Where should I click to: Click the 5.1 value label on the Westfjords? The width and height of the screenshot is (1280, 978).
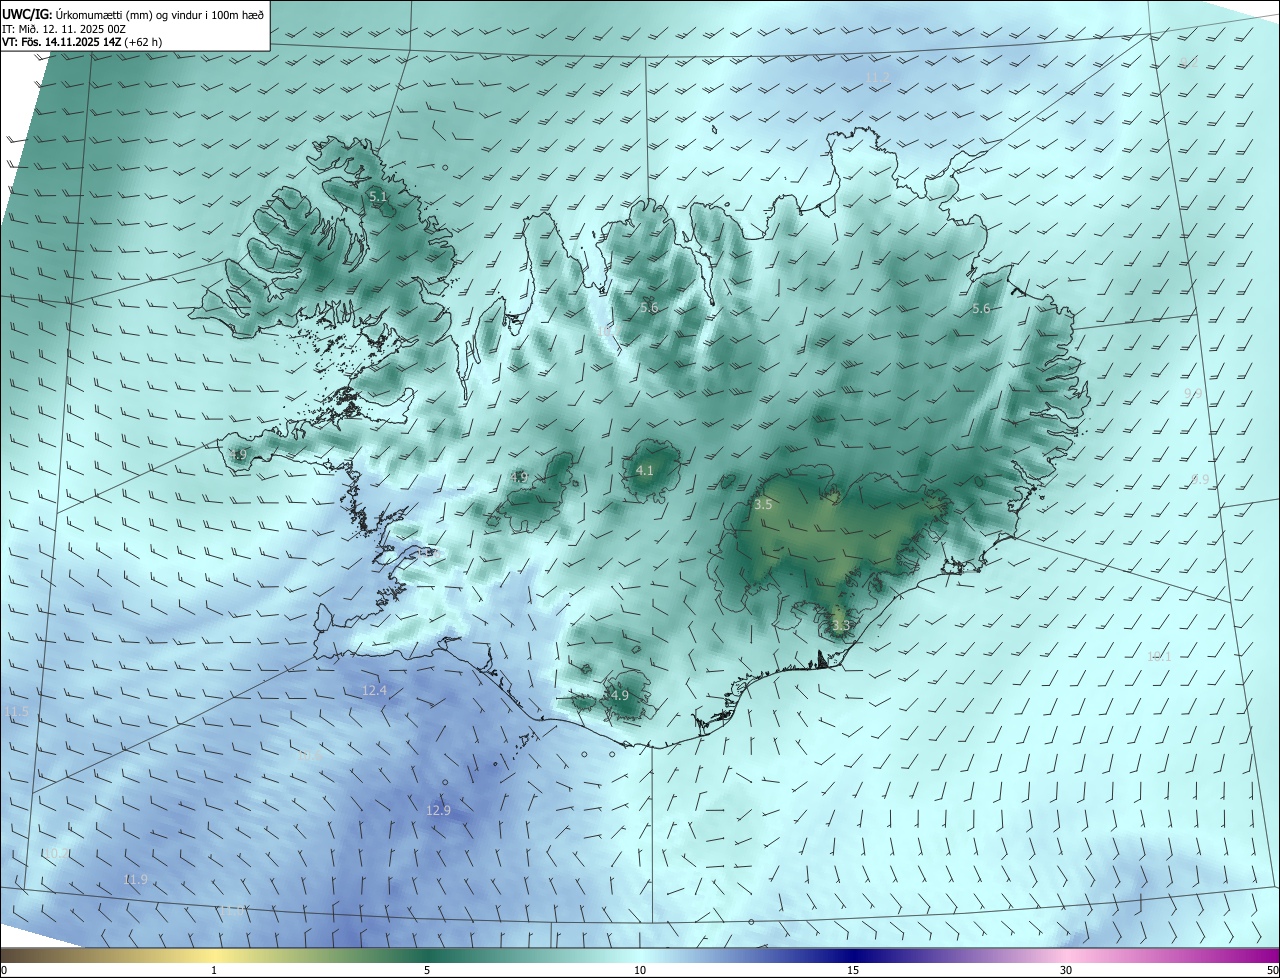coord(377,197)
